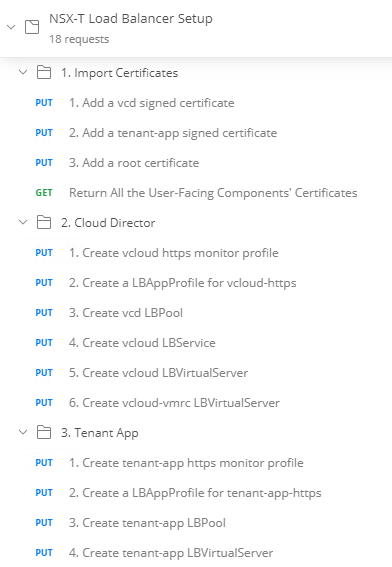Collapse the Cloud Director folder chevron
This screenshot has width=392, height=567.
point(23,222)
